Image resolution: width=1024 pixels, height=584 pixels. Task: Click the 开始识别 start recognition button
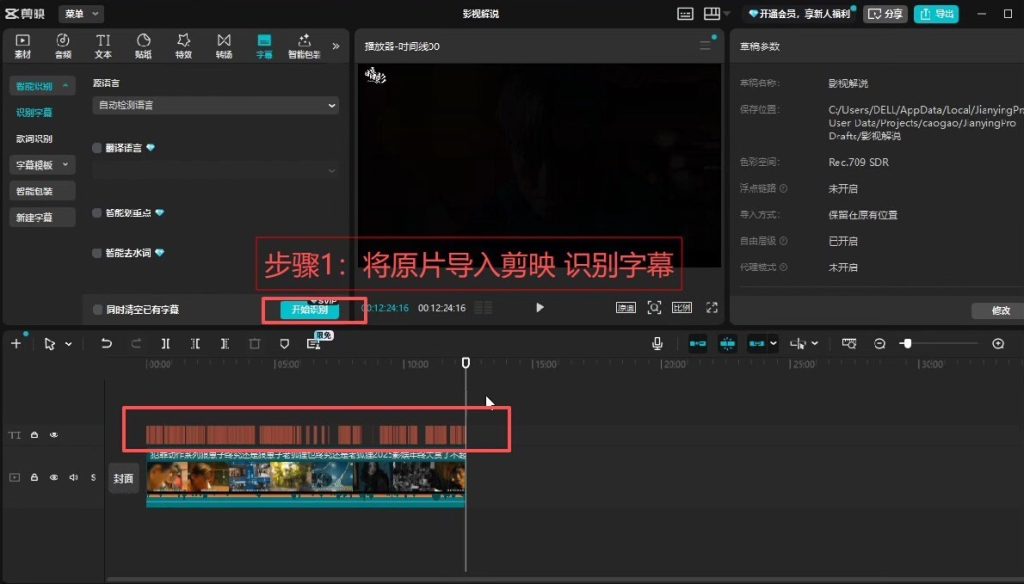[x=310, y=310]
